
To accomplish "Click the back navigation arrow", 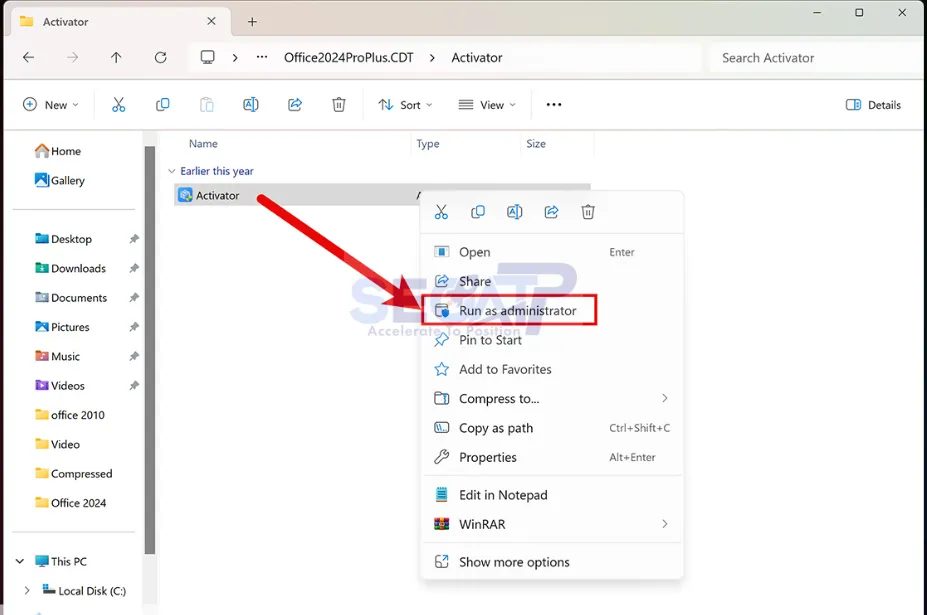I will coord(28,57).
